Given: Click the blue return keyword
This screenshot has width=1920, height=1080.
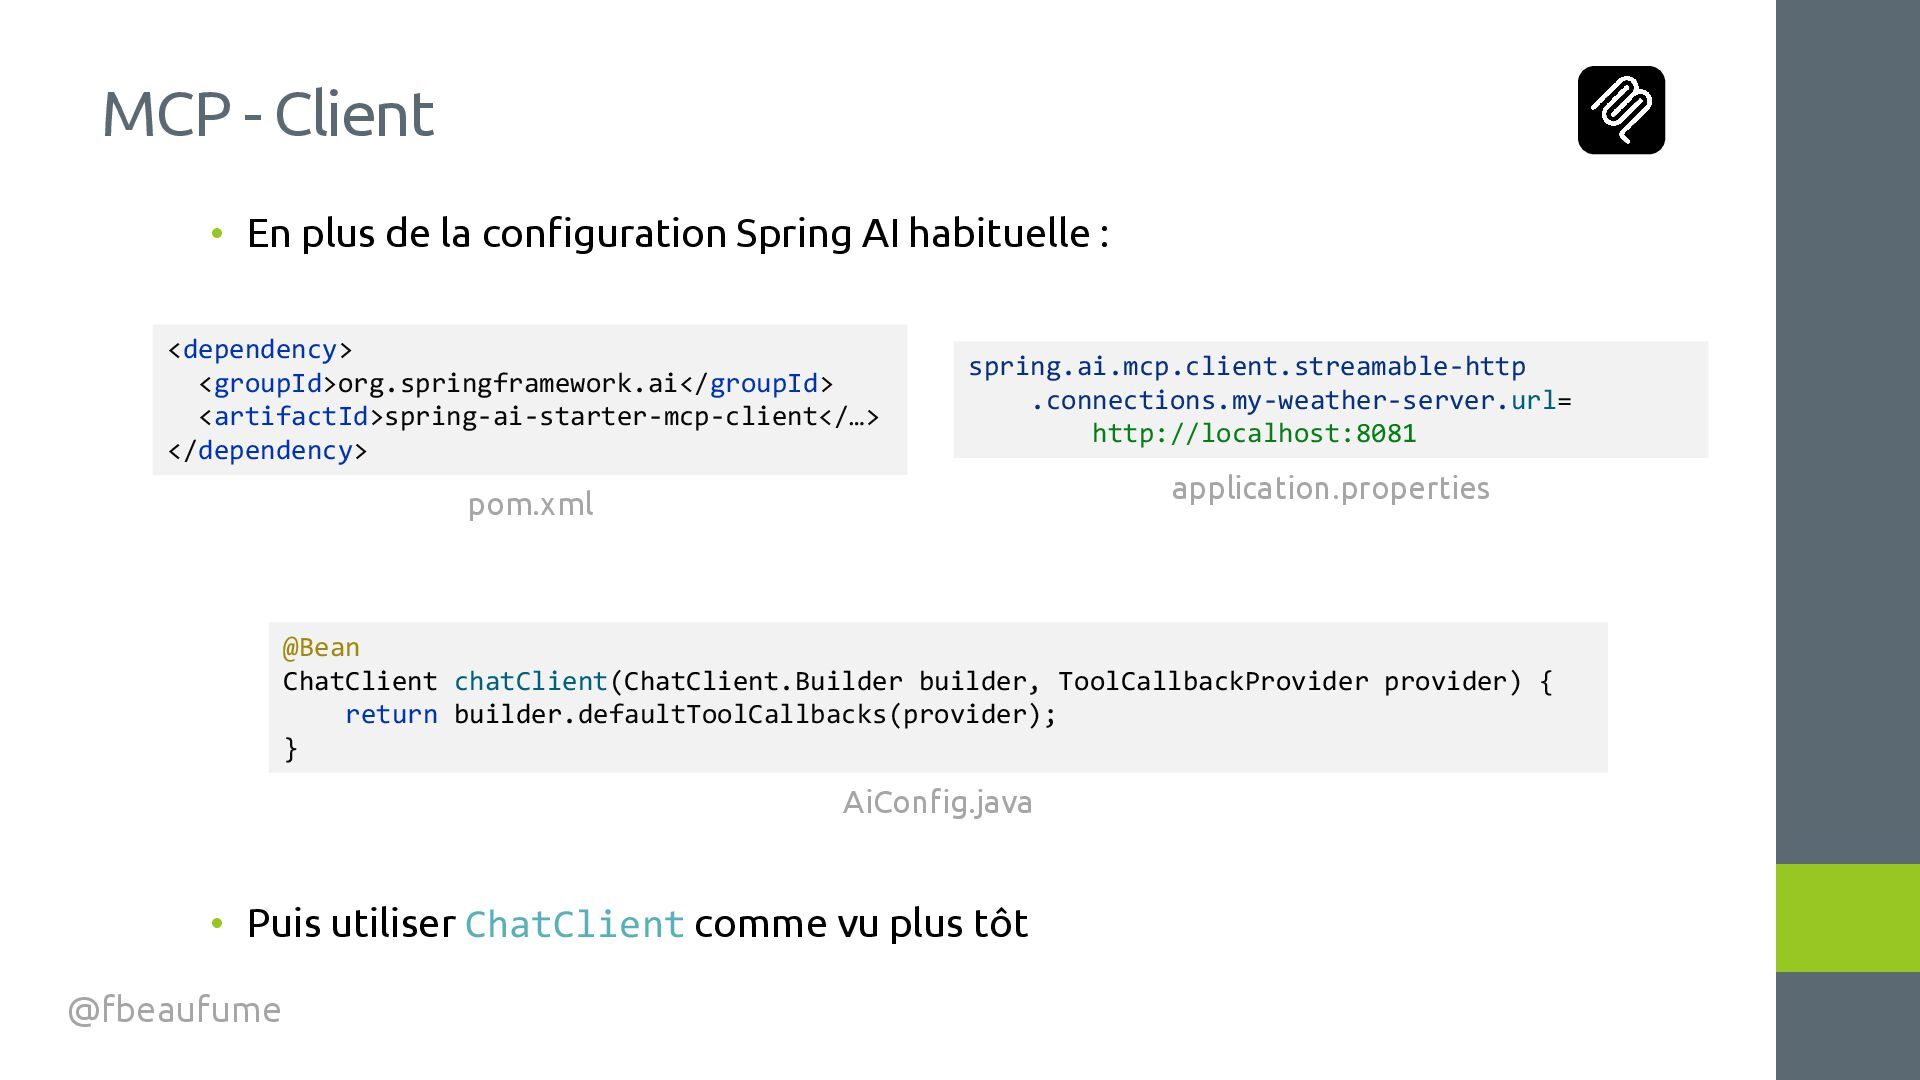Looking at the screenshot, I should 391,715.
